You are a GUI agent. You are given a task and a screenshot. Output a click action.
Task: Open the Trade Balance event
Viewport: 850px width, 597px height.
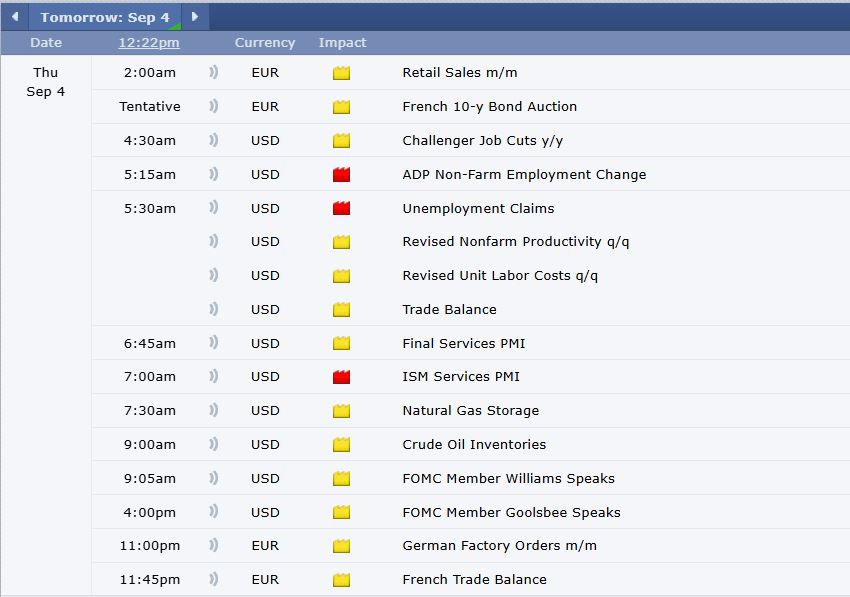(449, 309)
